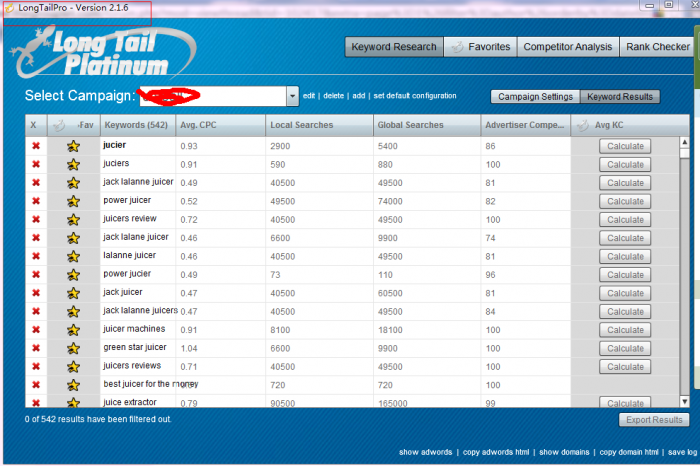Delete the jack lalane juicer row
The width and height of the screenshot is (700, 466).
pyautogui.click(x=36, y=237)
